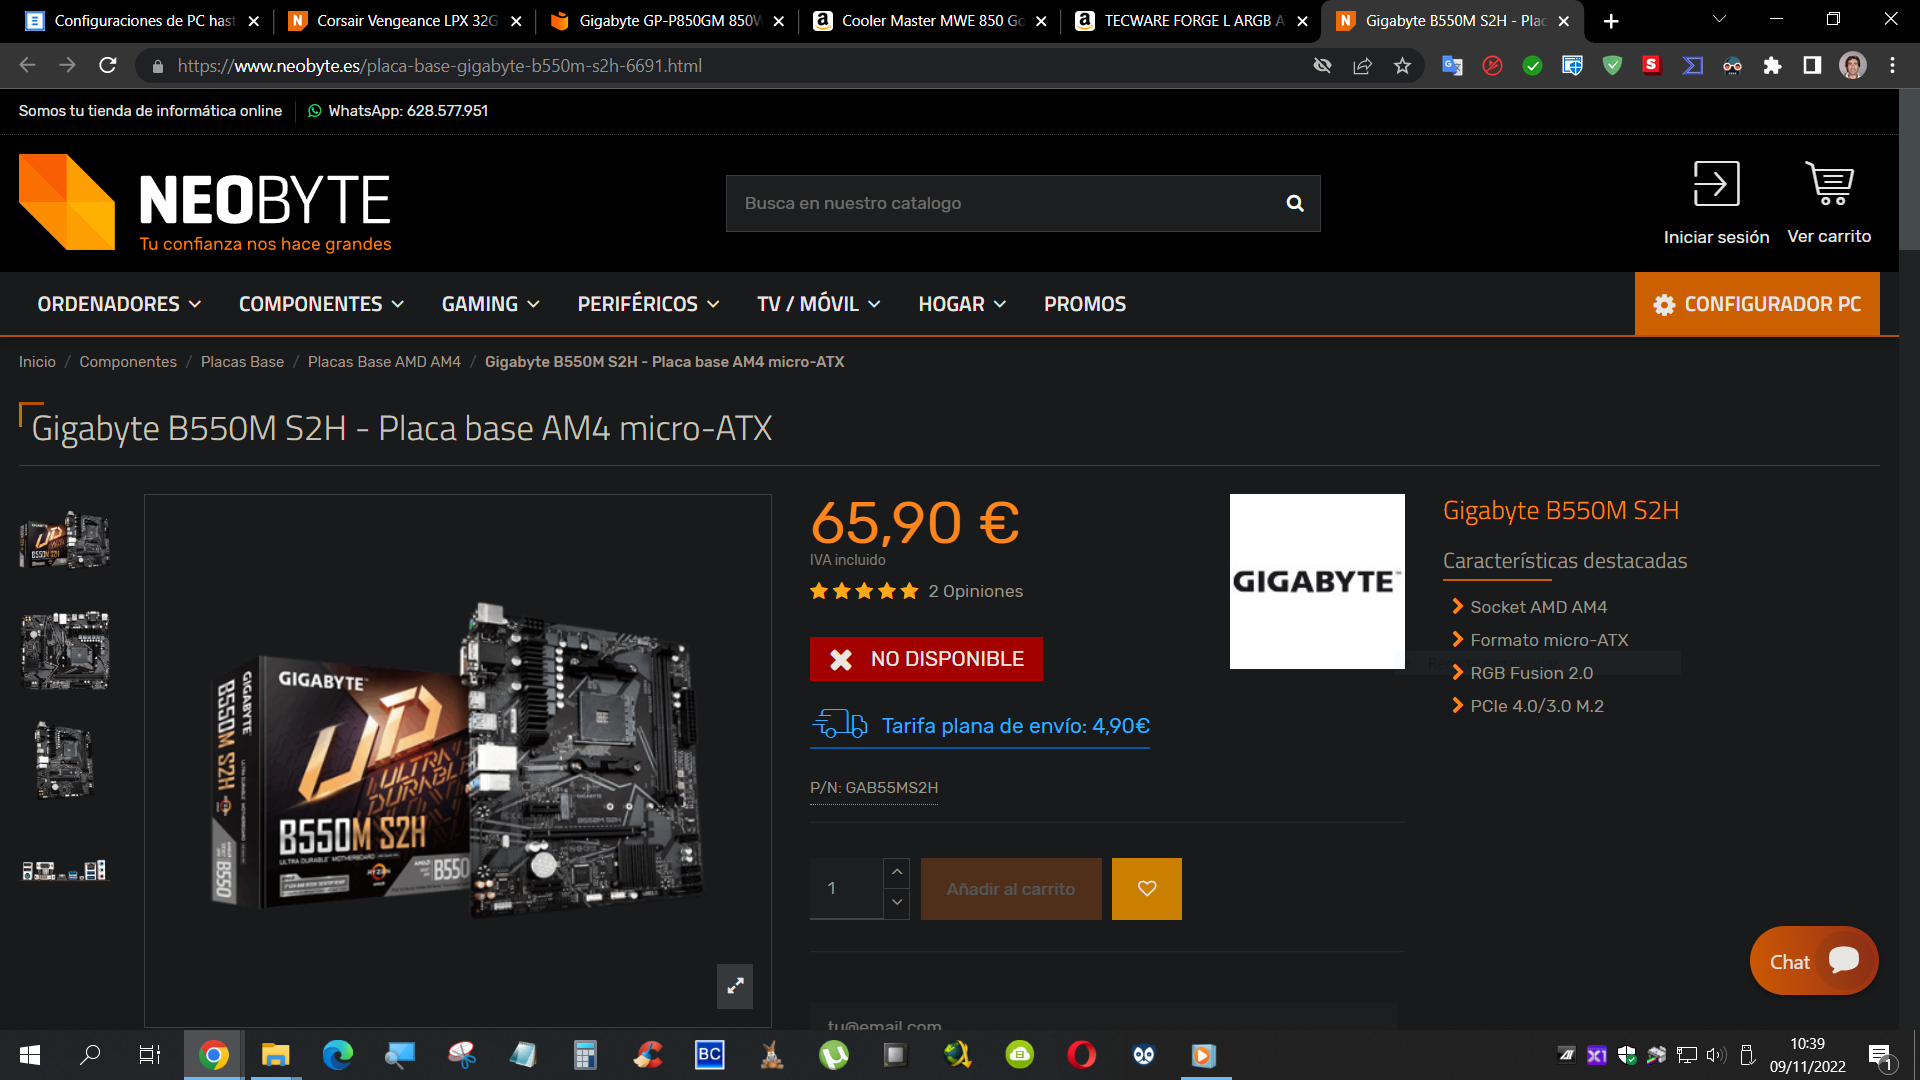The width and height of the screenshot is (1920, 1080).
Task: Open the Chrome extensions puzzle icon
Action: [x=1772, y=66]
